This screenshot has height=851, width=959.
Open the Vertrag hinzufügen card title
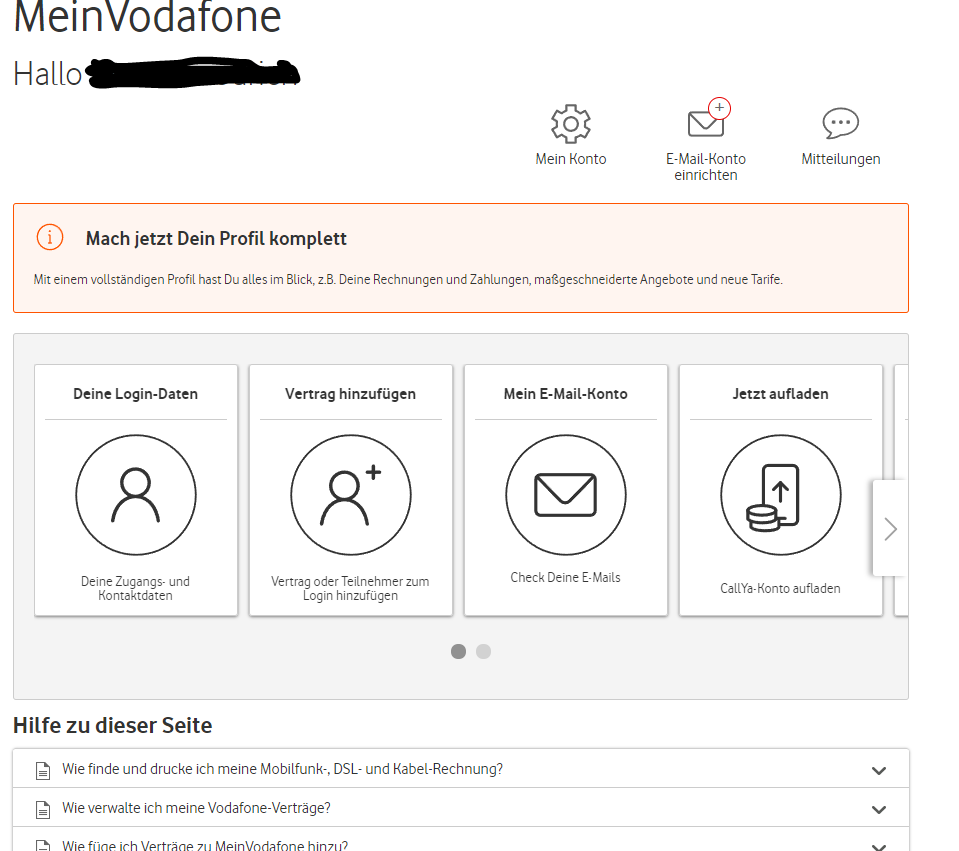tap(350, 394)
